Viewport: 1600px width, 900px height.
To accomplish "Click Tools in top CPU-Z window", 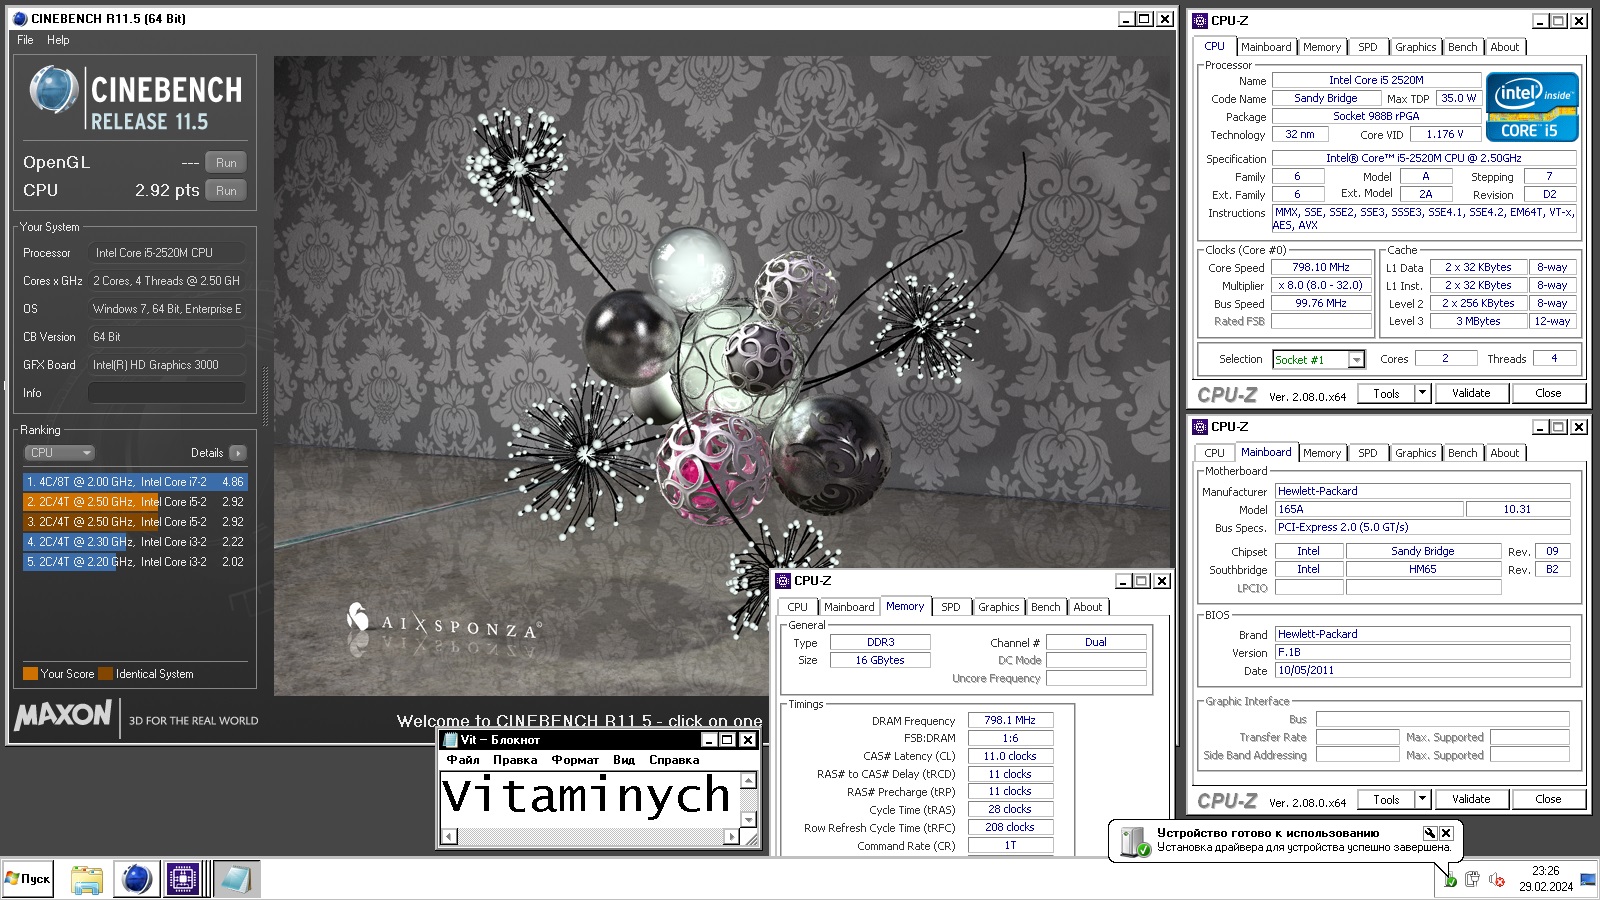I will (x=1387, y=394).
